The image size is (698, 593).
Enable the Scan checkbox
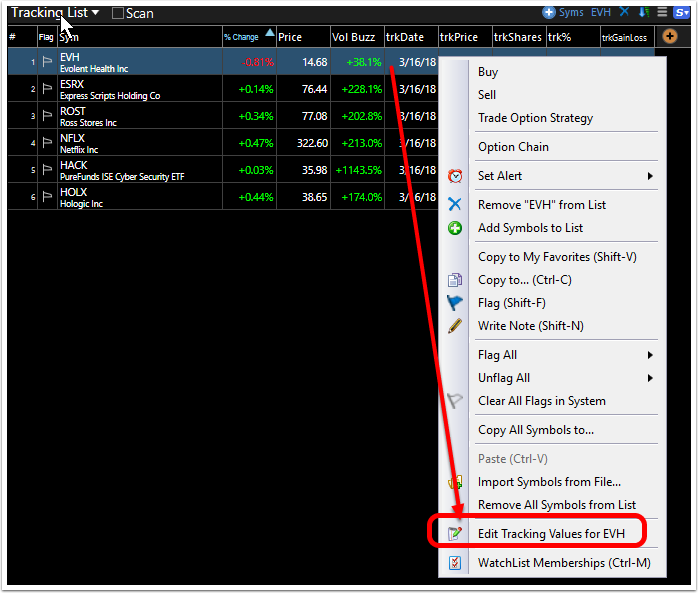coord(118,13)
